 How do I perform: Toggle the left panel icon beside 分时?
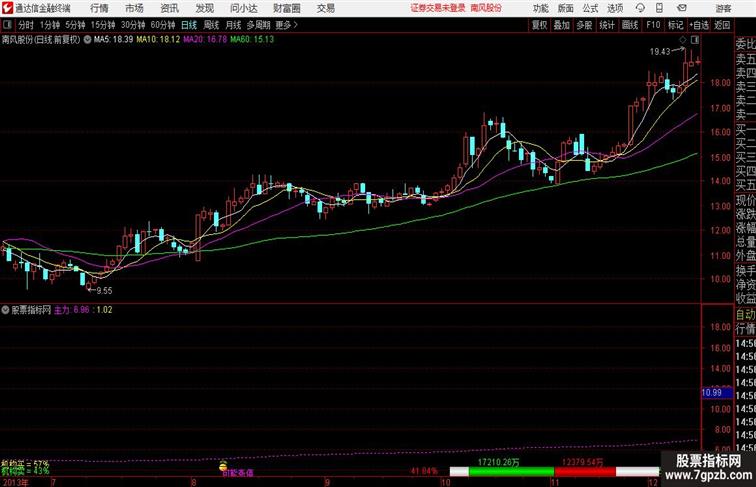pos(7,25)
